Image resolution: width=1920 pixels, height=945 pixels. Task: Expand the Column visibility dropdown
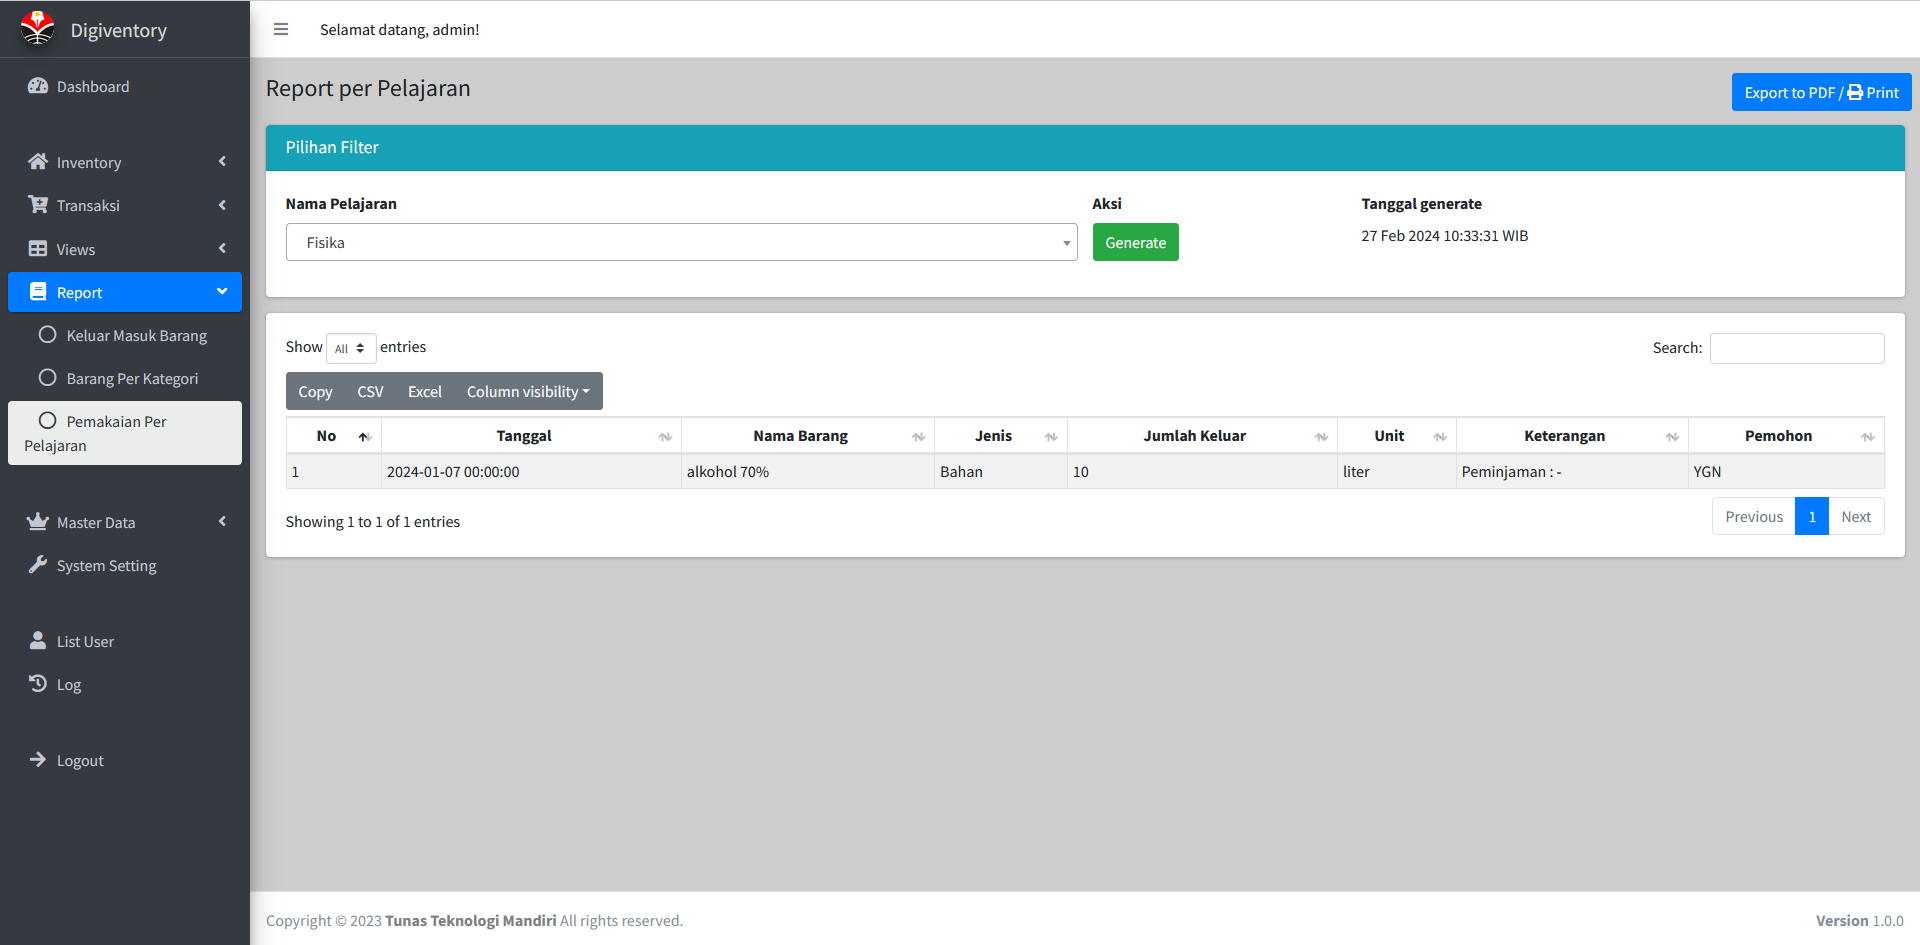[x=528, y=392]
